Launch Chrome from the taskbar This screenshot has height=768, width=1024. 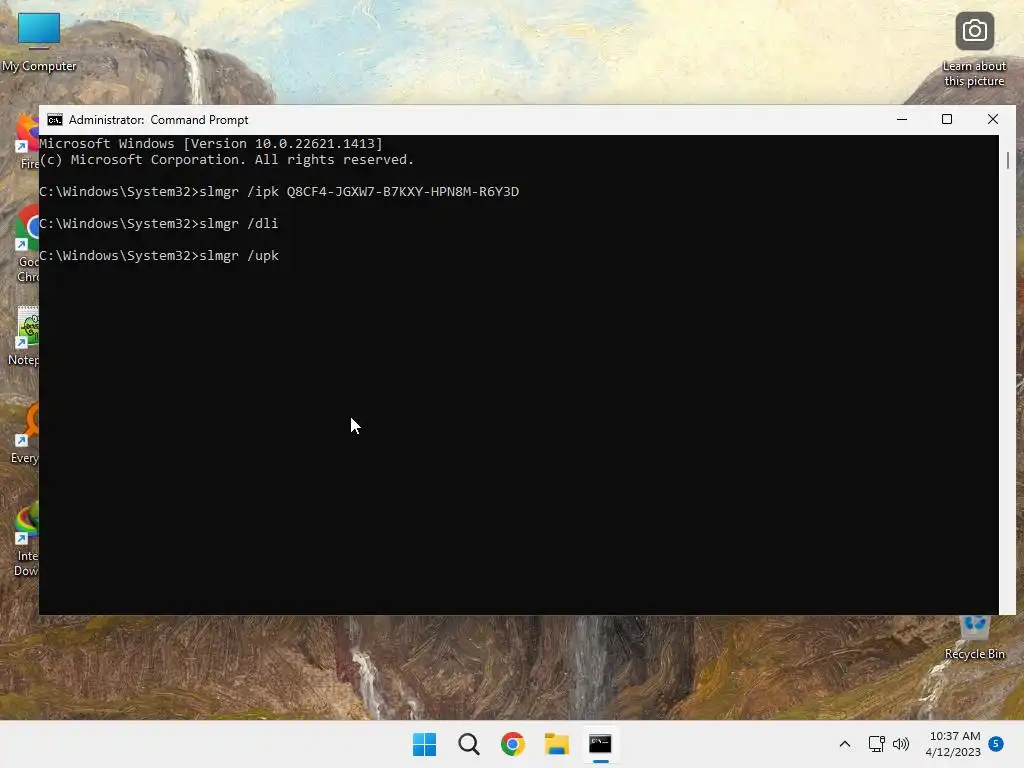point(513,744)
